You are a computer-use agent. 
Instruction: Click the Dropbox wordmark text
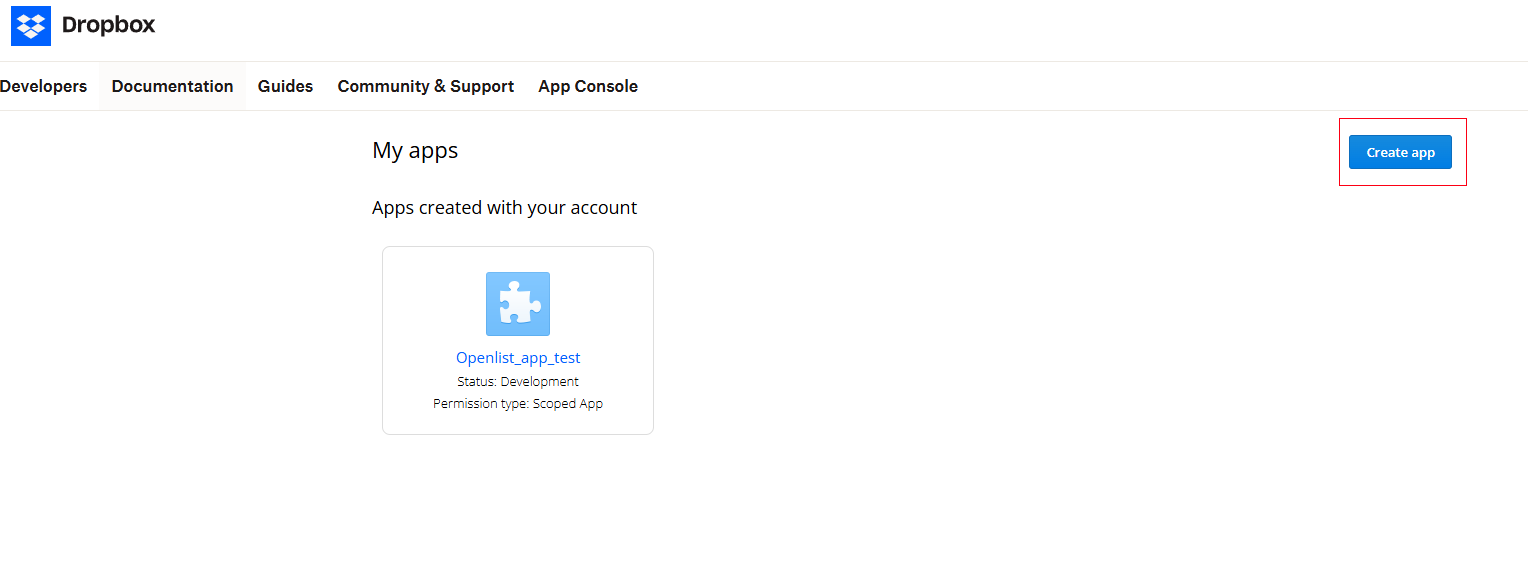[x=108, y=26]
